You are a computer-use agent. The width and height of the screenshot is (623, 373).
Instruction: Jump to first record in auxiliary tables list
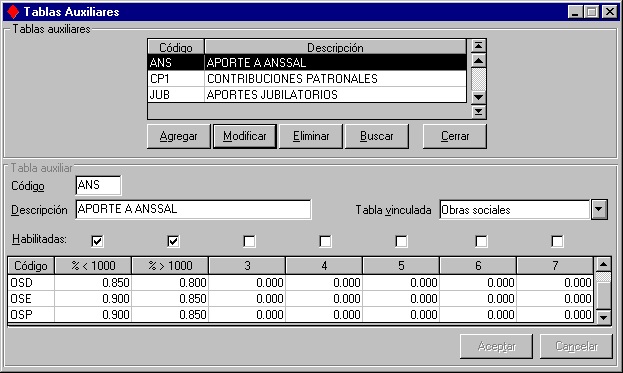(x=478, y=46)
